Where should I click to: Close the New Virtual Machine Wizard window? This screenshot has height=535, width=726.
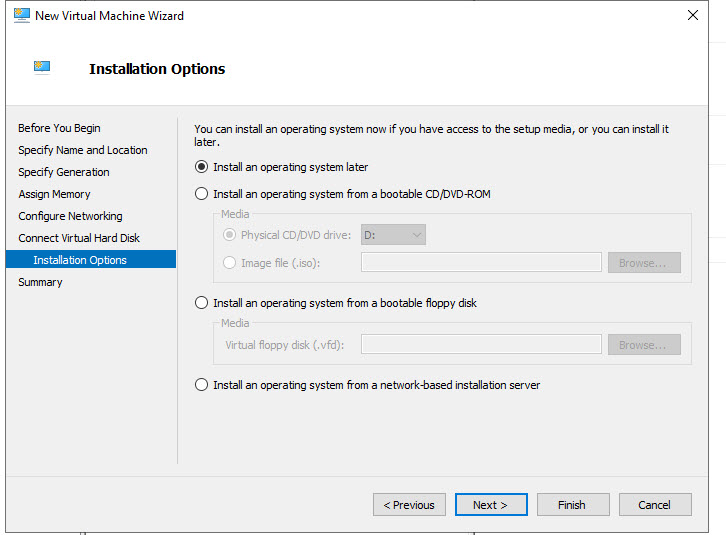click(x=692, y=15)
